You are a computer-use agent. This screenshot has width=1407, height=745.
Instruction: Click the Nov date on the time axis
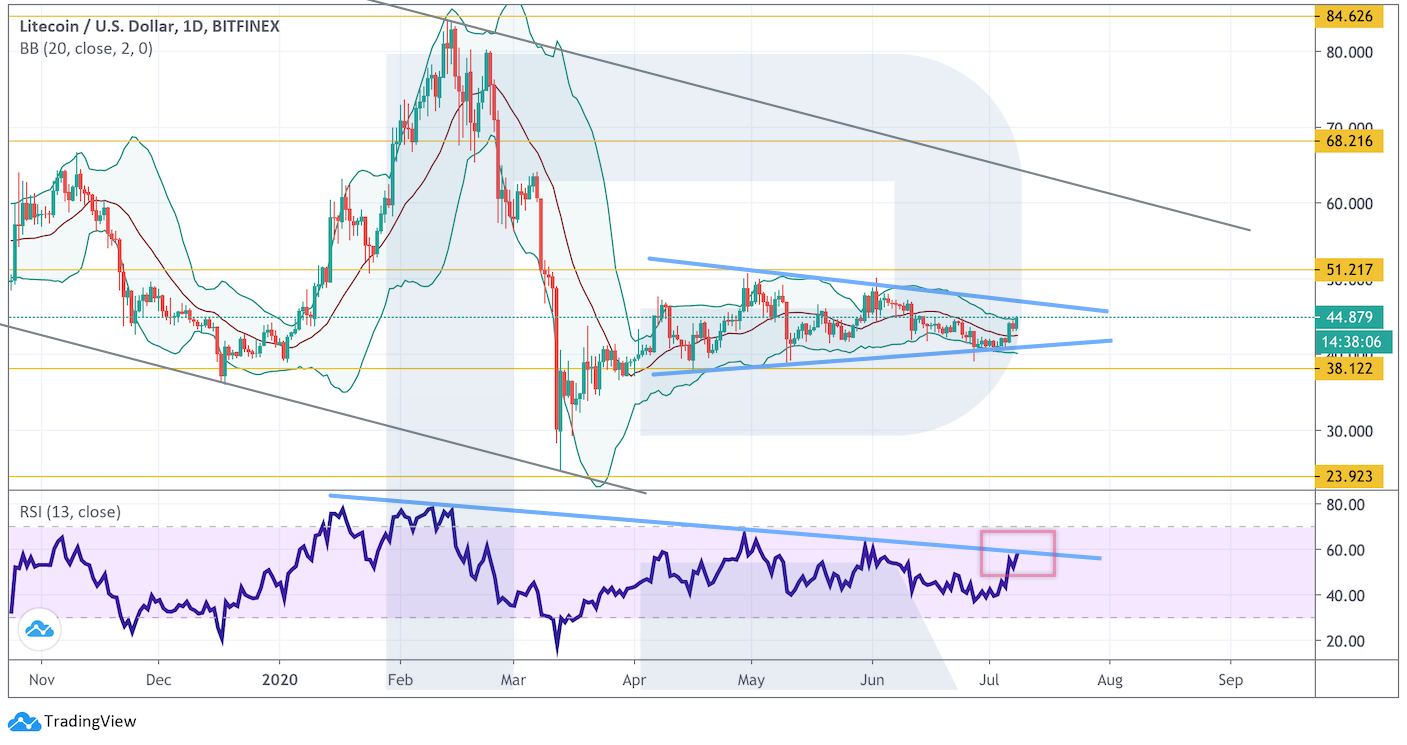pos(42,680)
